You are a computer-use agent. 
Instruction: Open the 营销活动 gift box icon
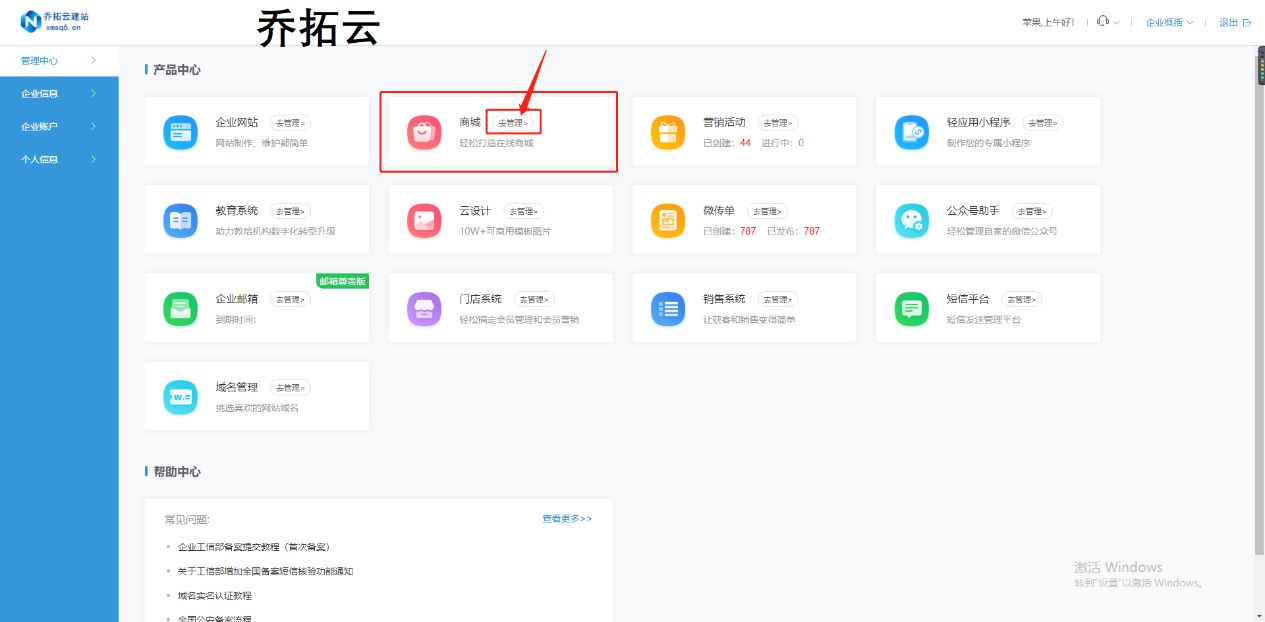point(668,131)
